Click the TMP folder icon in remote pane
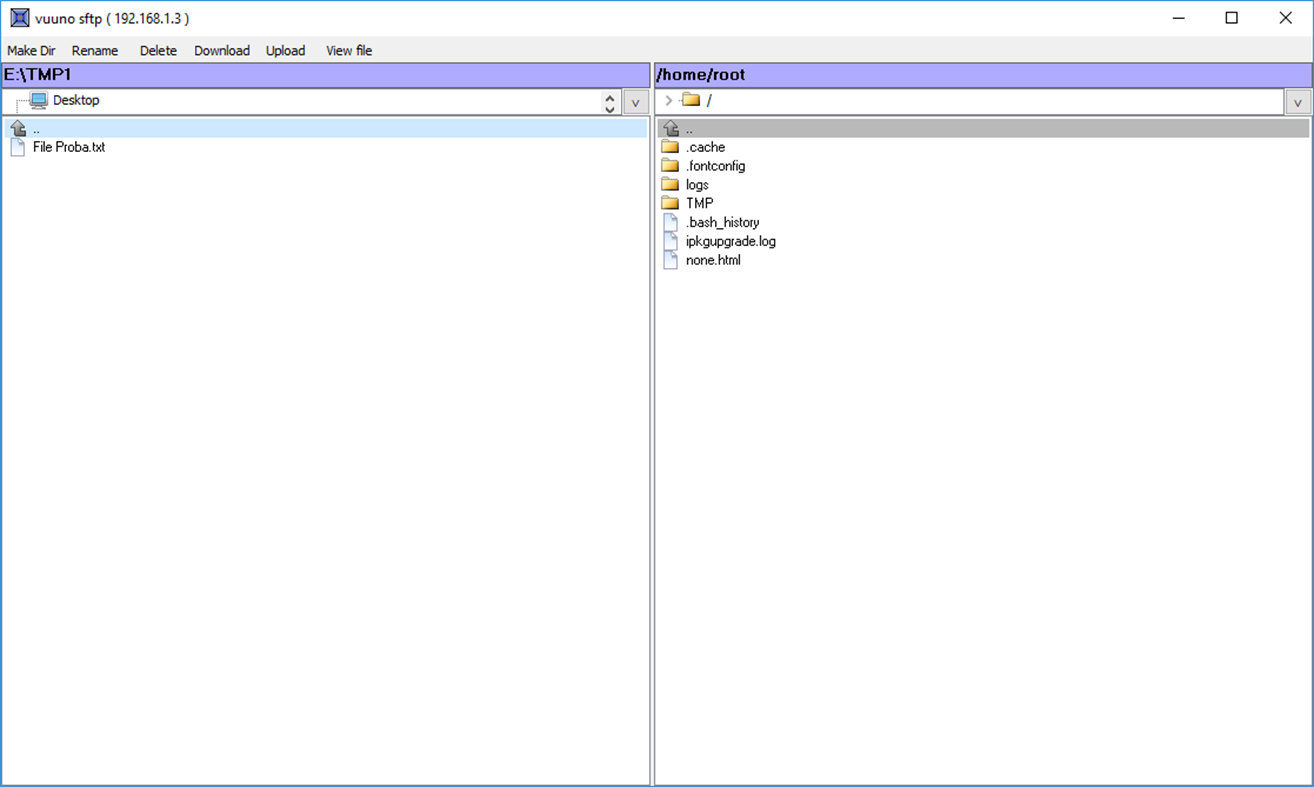Image resolution: width=1314 pixels, height=787 pixels. coord(670,203)
